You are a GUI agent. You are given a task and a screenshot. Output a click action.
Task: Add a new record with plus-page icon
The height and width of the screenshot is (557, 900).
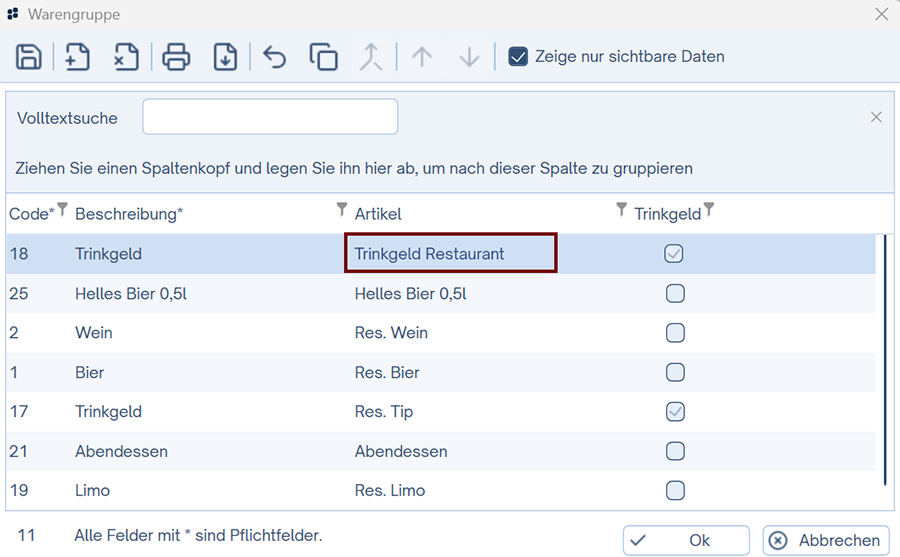78,57
